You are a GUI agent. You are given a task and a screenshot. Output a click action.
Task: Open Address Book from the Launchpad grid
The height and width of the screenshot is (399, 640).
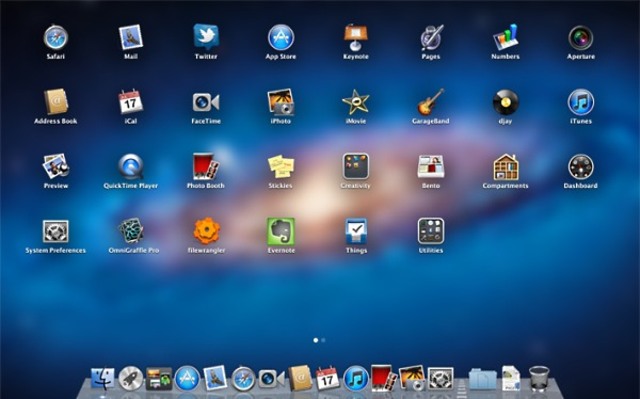pyautogui.click(x=56, y=102)
